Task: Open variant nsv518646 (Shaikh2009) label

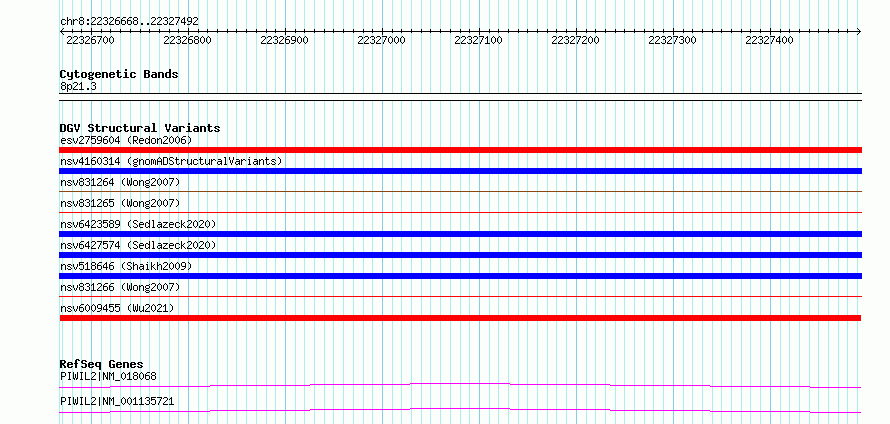Action: pos(126,266)
